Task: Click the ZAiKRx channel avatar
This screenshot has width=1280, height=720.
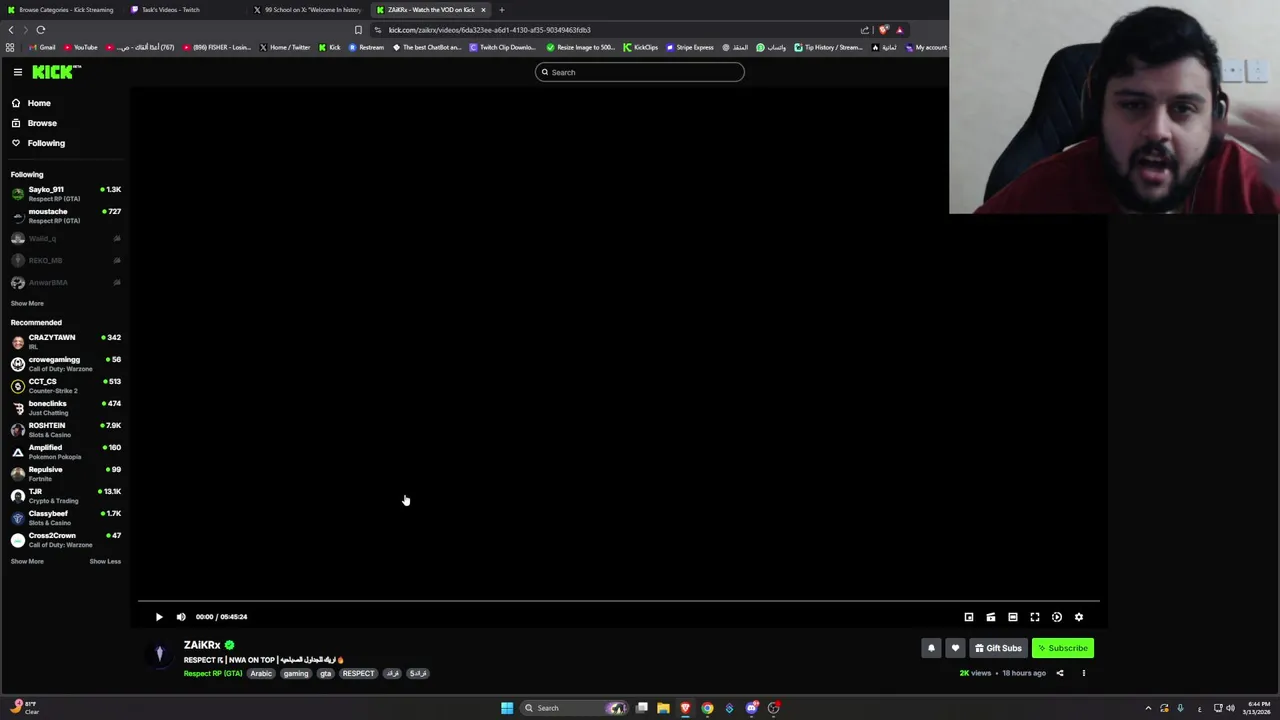Action: pyautogui.click(x=159, y=655)
